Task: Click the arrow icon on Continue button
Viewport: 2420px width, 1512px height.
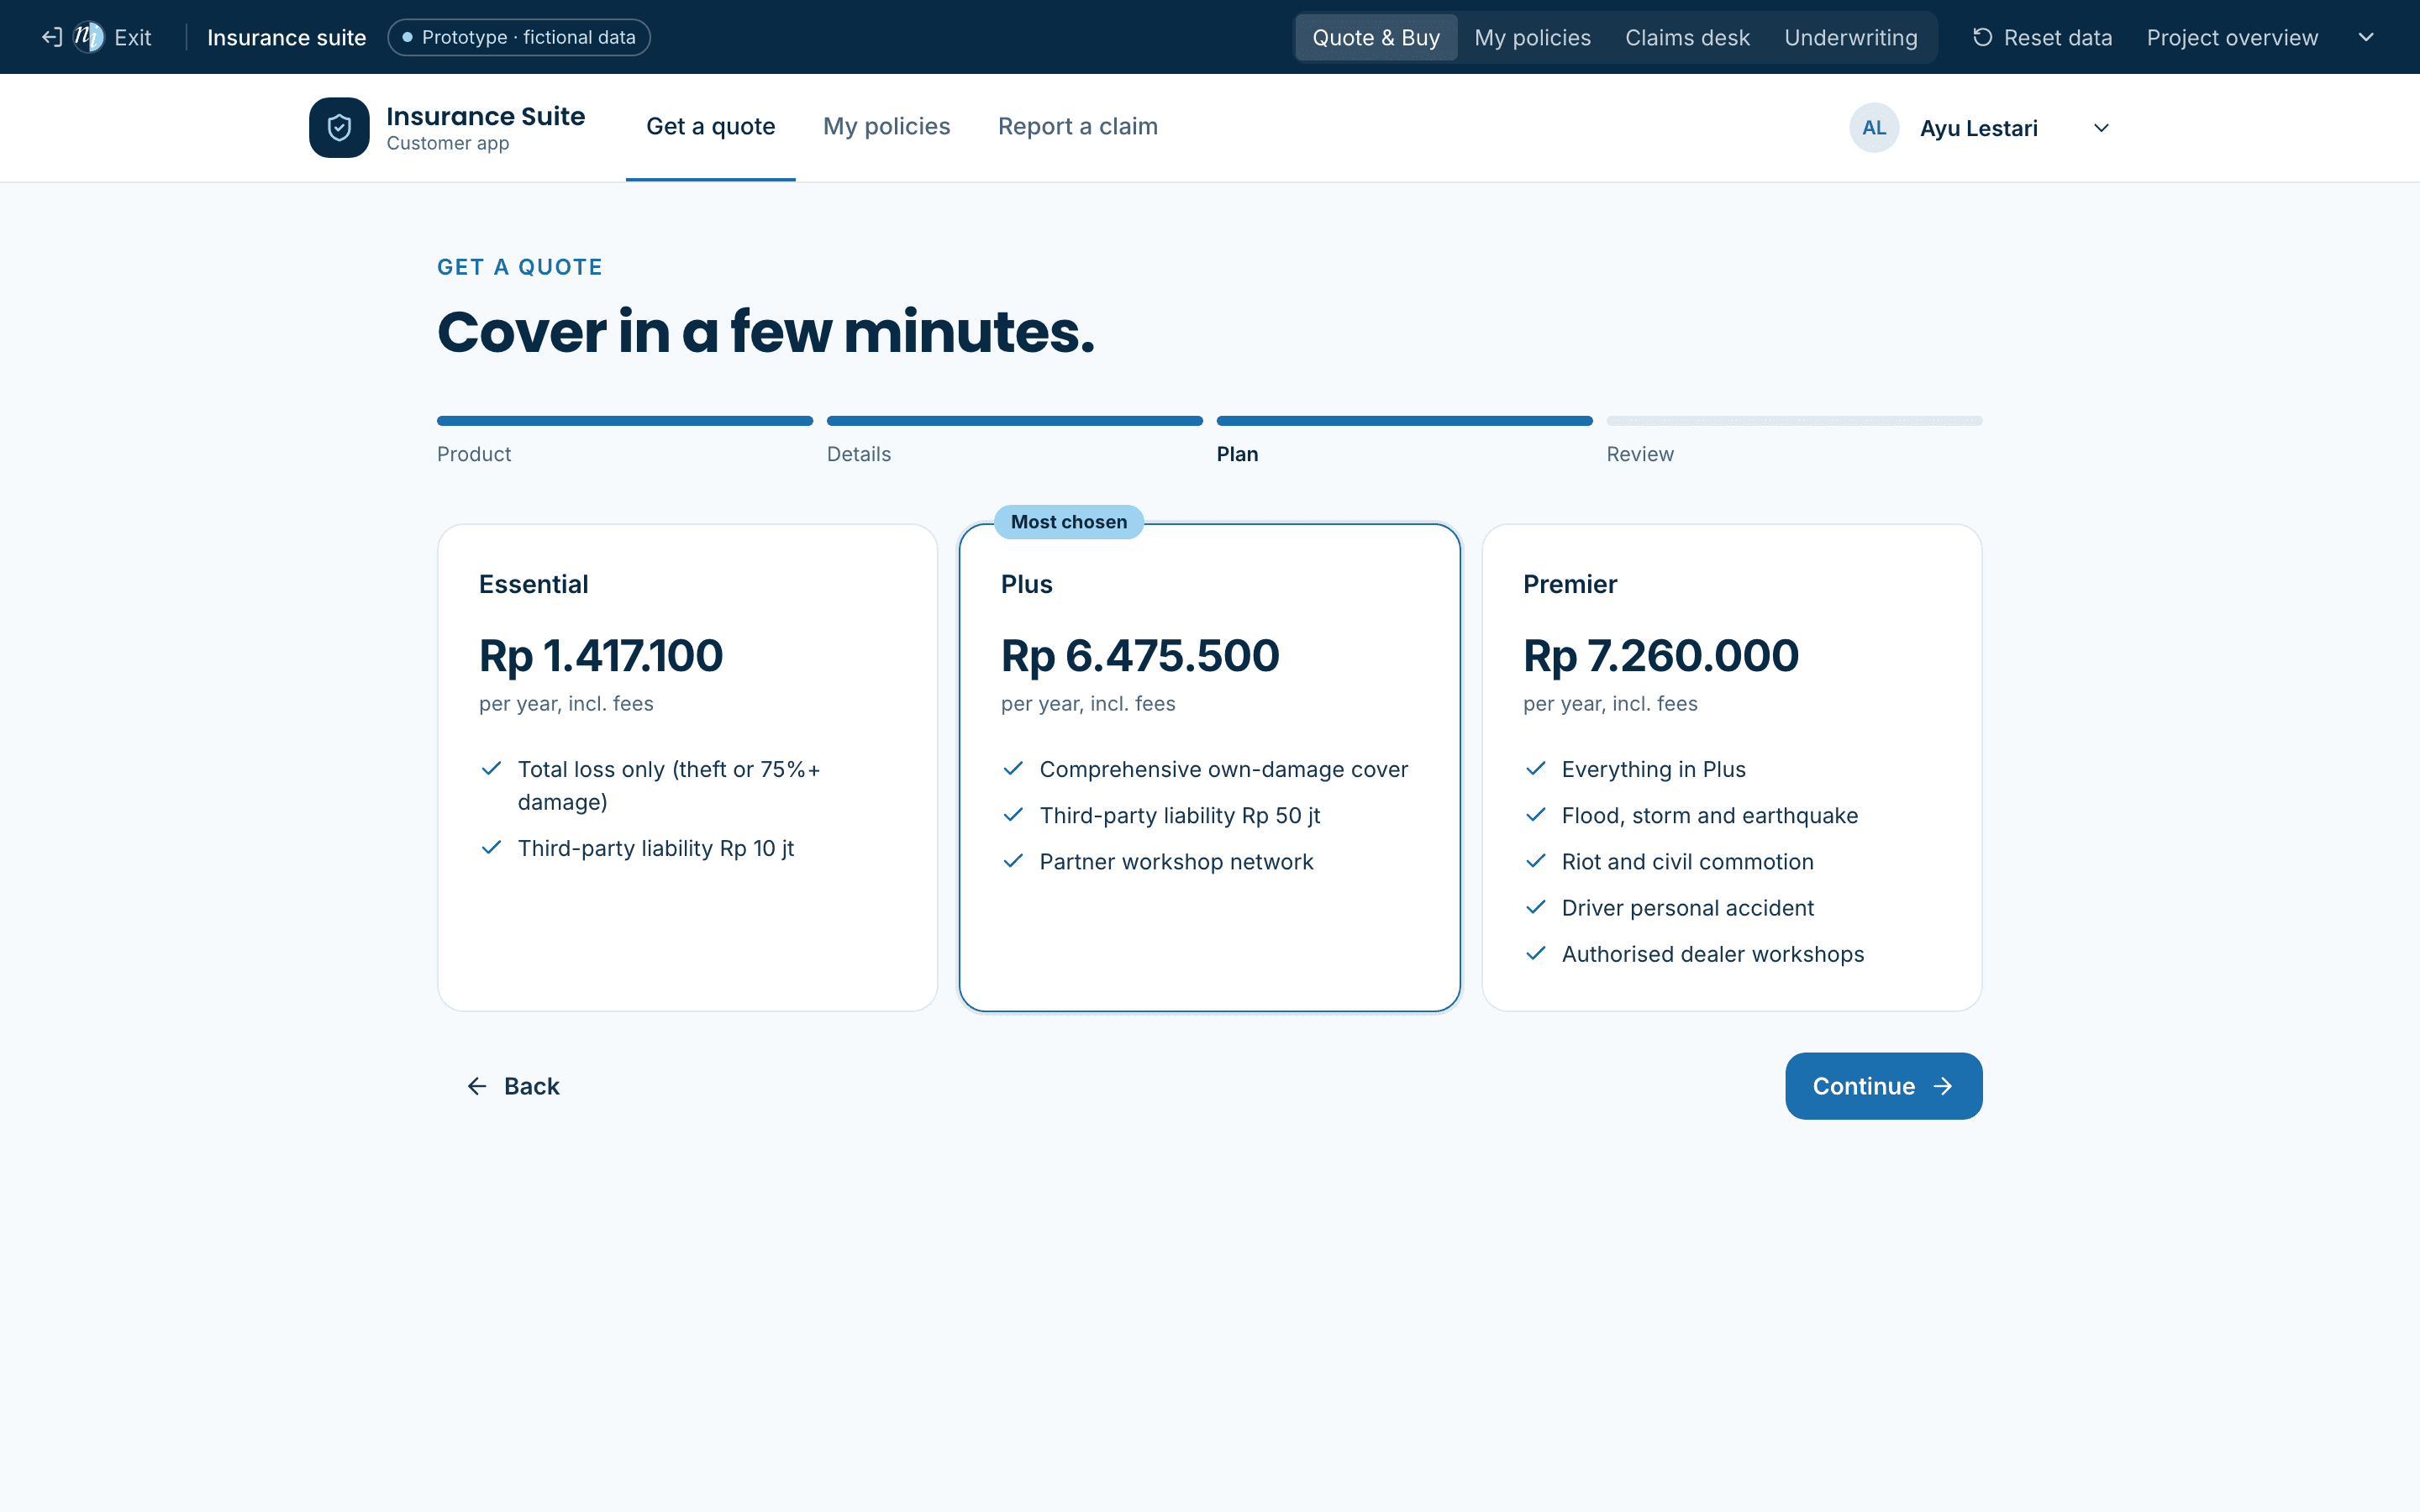Action: tap(1943, 1086)
